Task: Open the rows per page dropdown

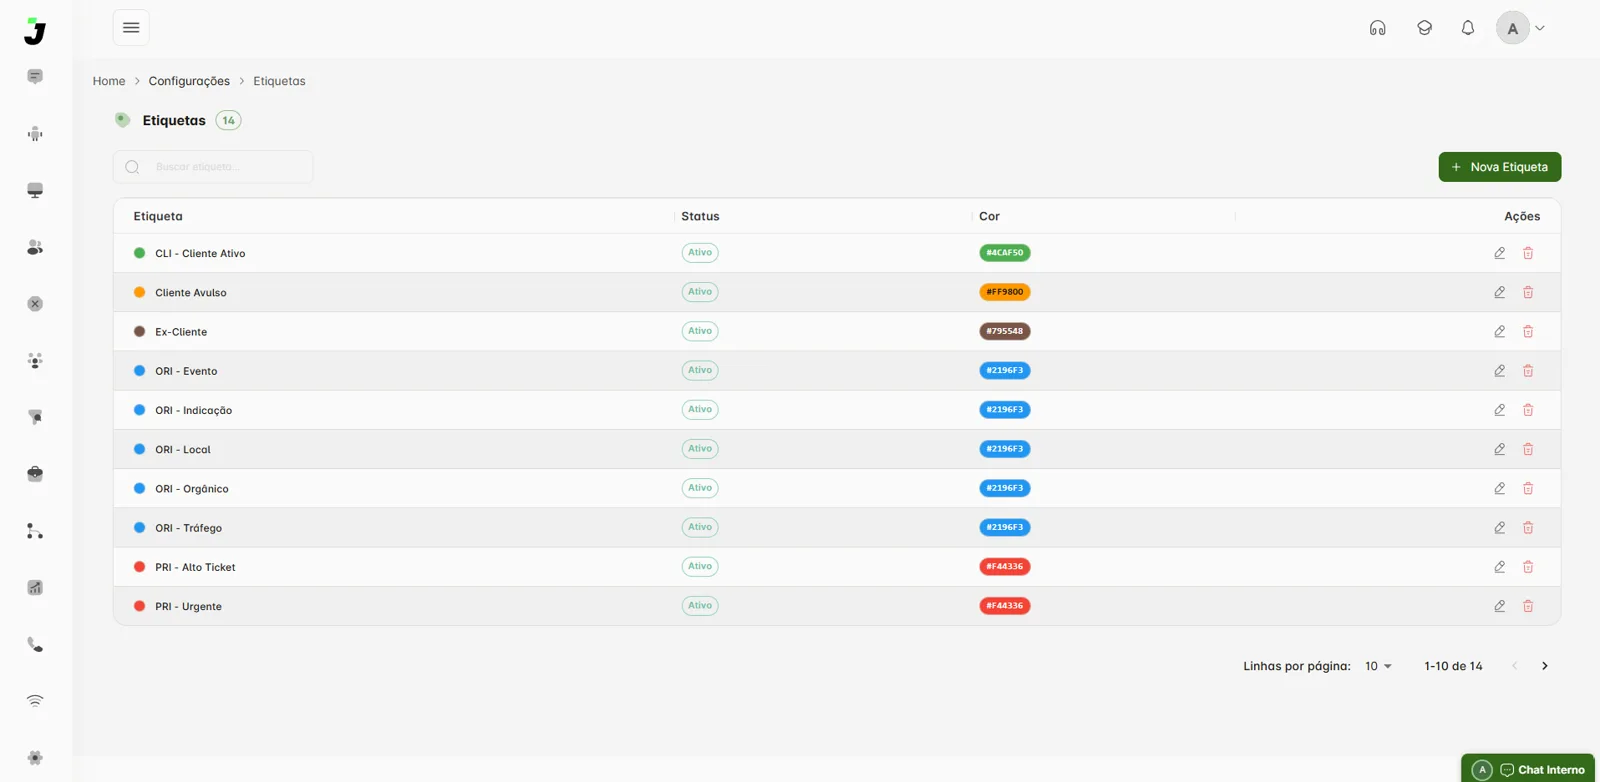Action: coord(1378,666)
